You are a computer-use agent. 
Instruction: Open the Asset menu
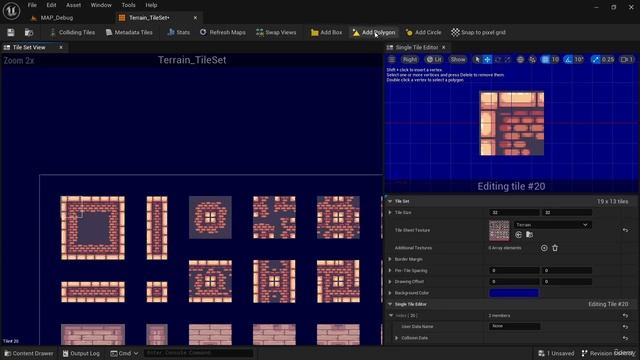click(73, 5)
